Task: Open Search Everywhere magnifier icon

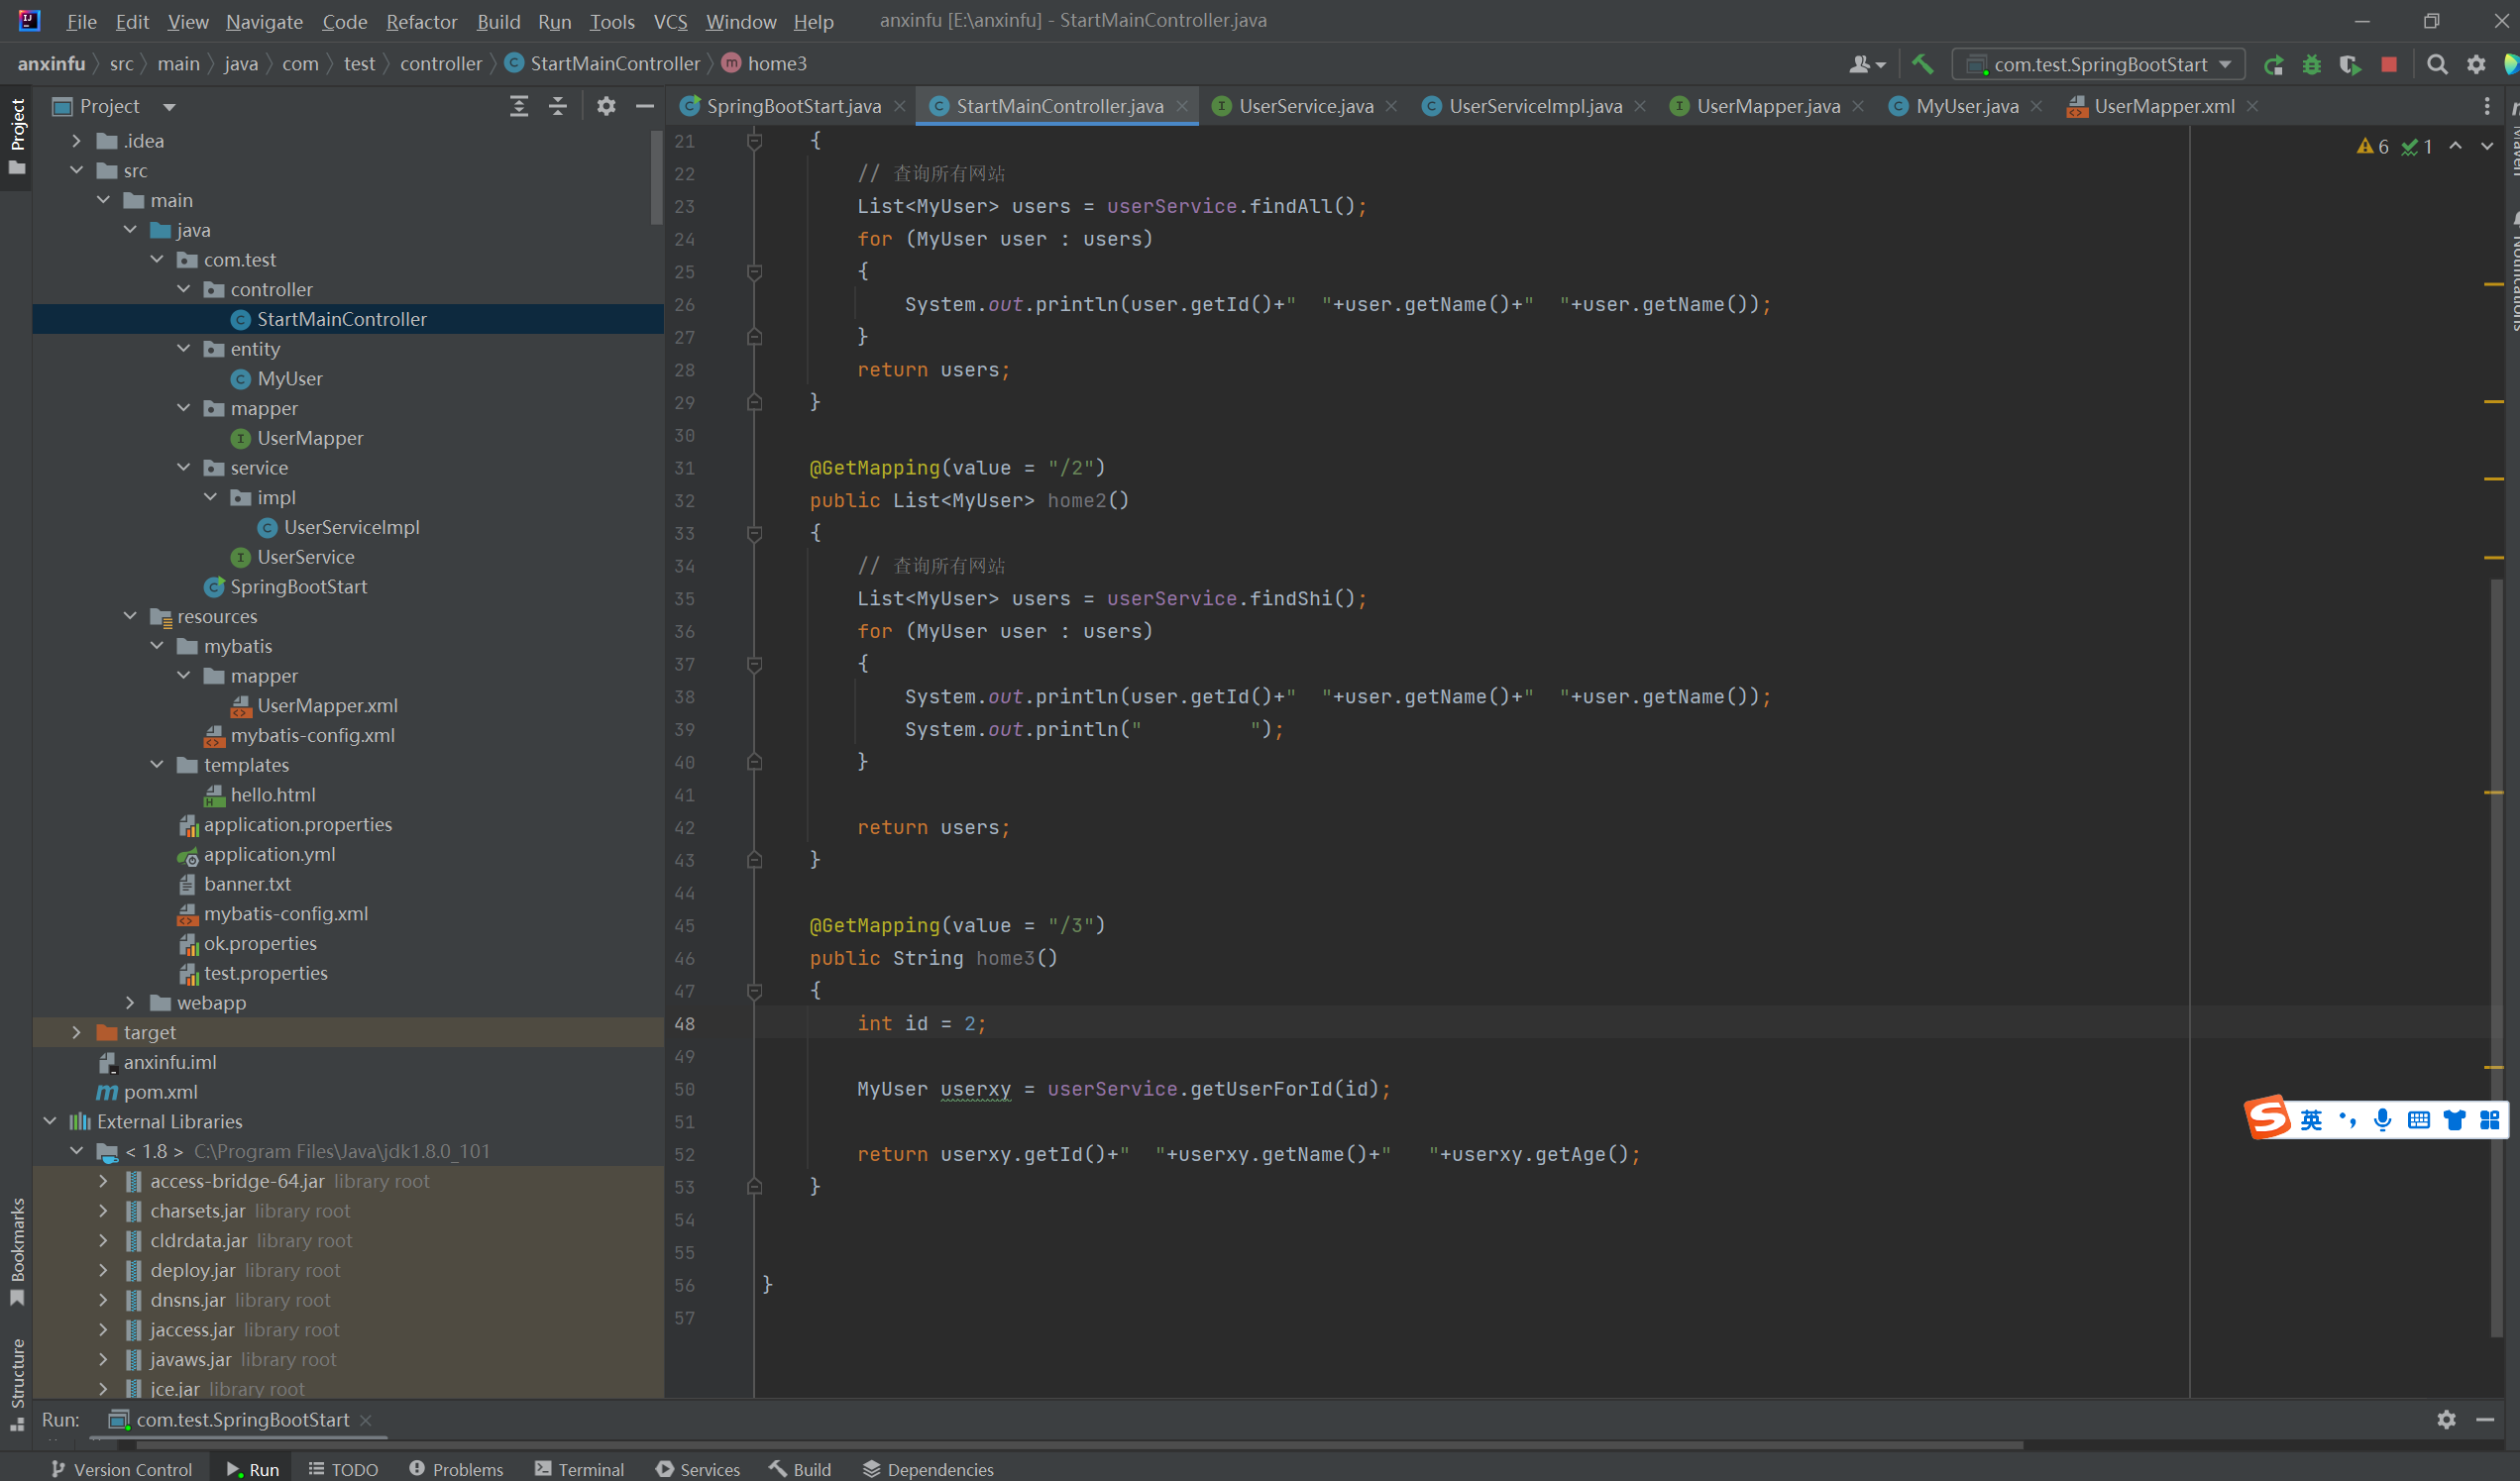Action: (2437, 65)
